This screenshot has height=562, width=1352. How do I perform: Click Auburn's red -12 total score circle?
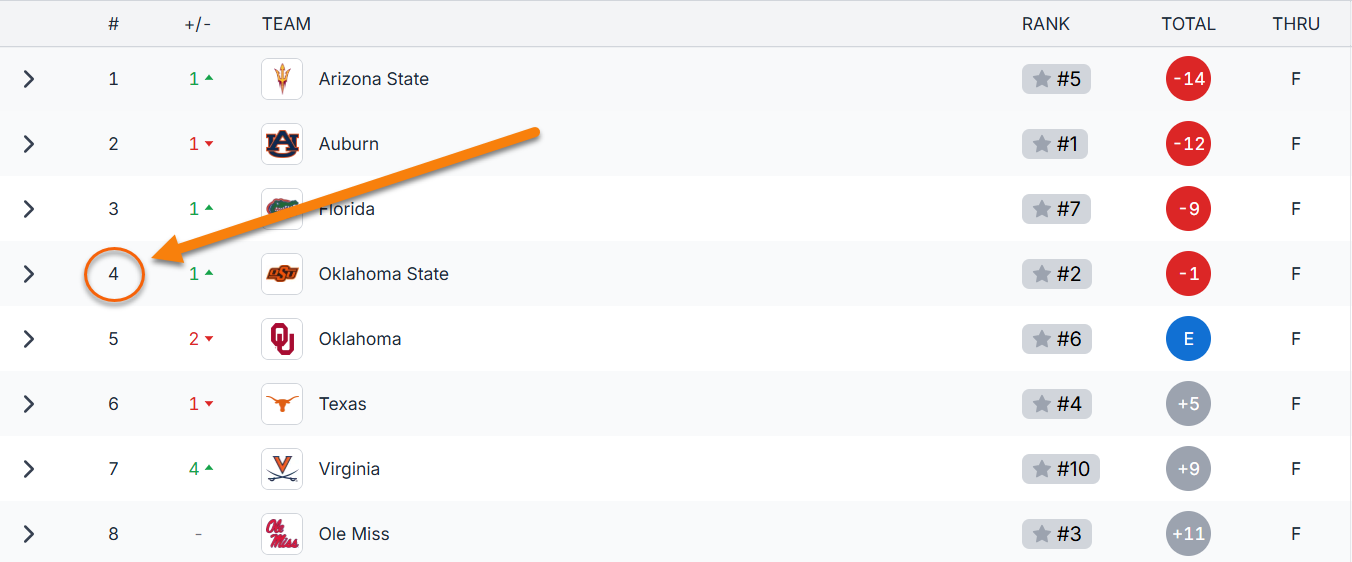1188,144
